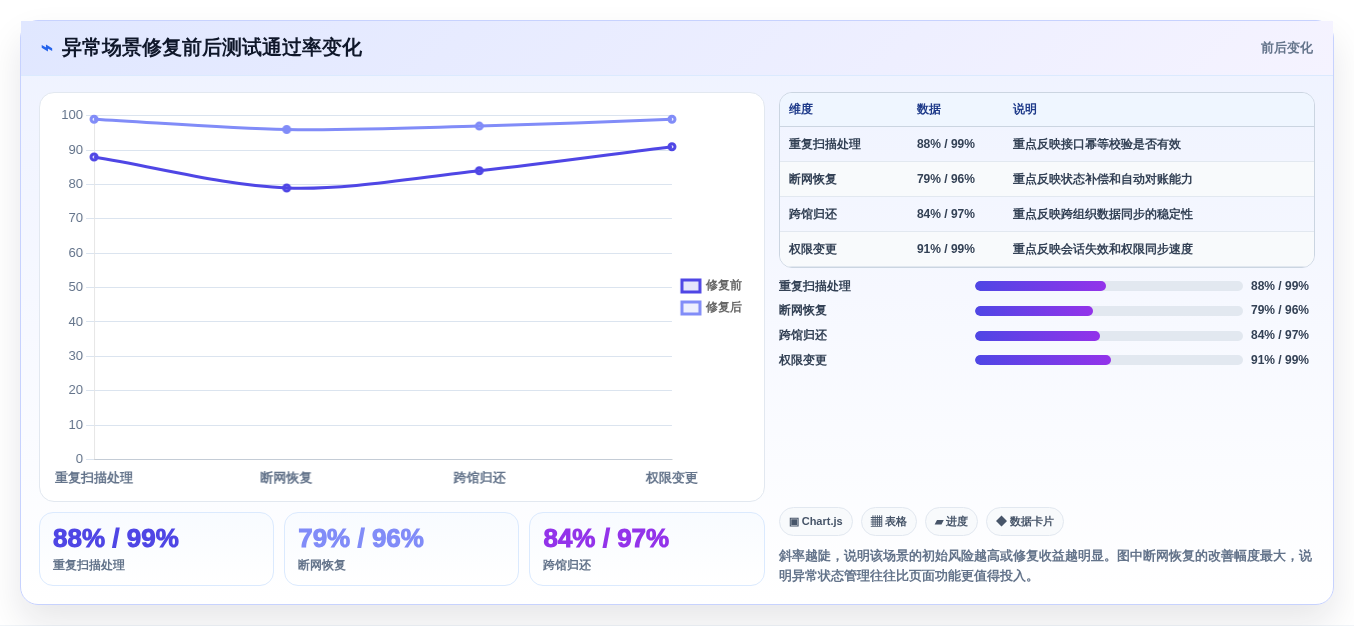
Task: Click y-axis tick label 50
Action: point(76,287)
